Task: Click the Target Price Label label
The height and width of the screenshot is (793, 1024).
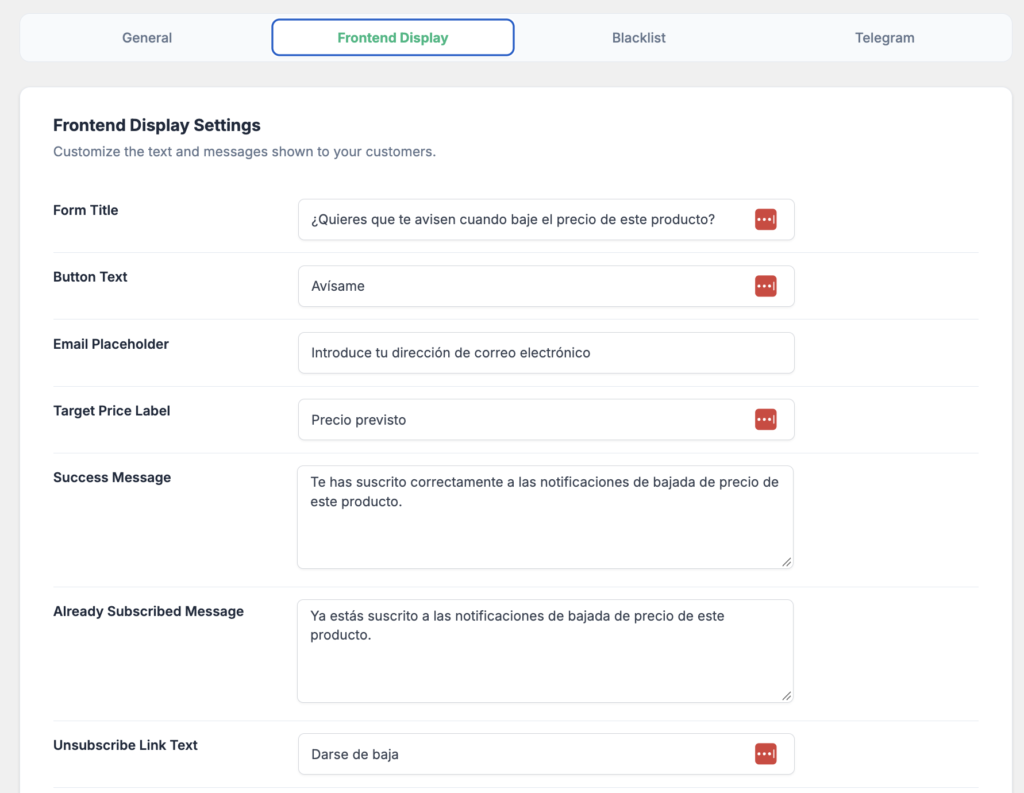Action: coord(112,411)
